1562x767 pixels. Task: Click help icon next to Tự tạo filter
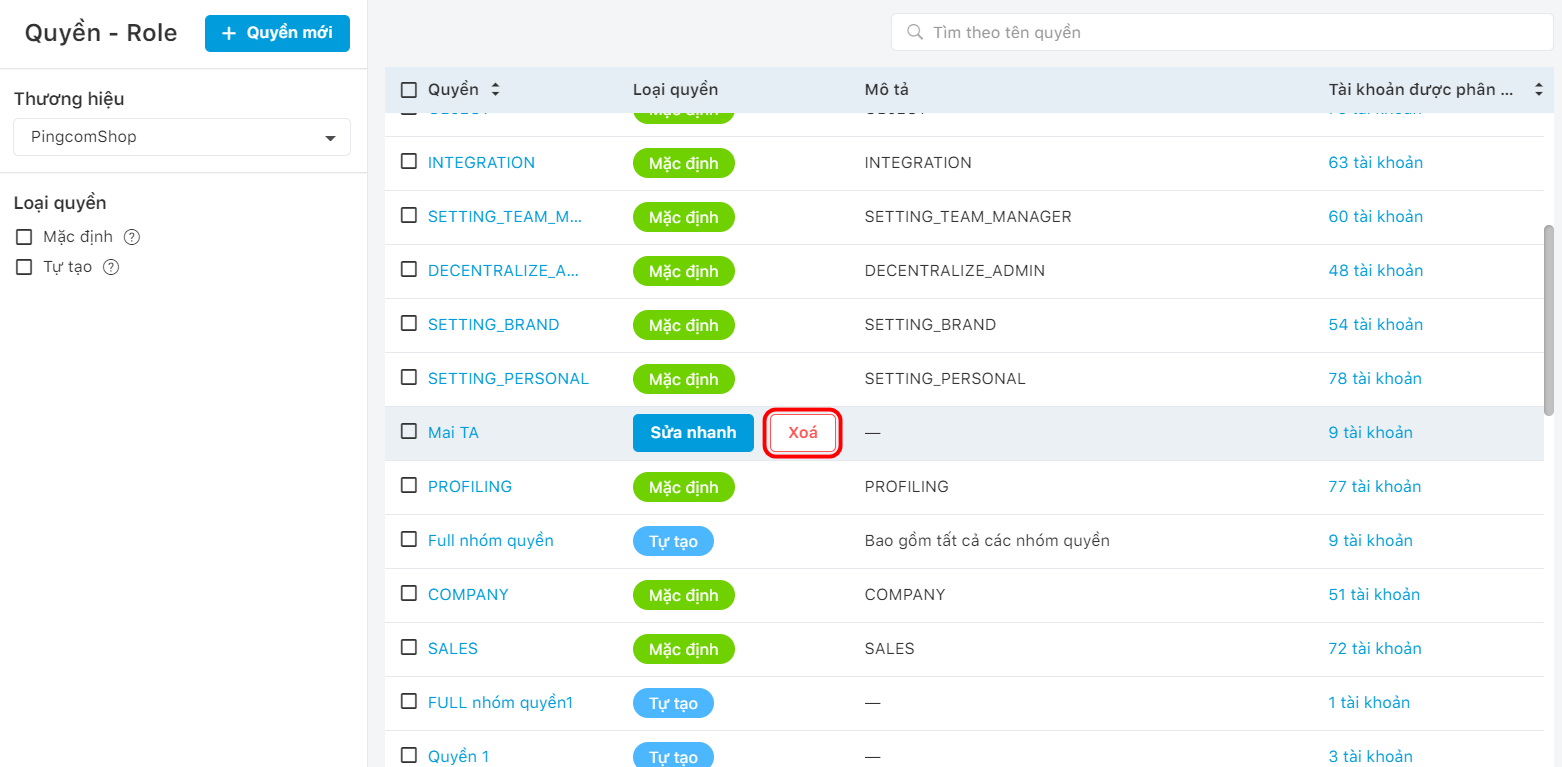coord(111,268)
